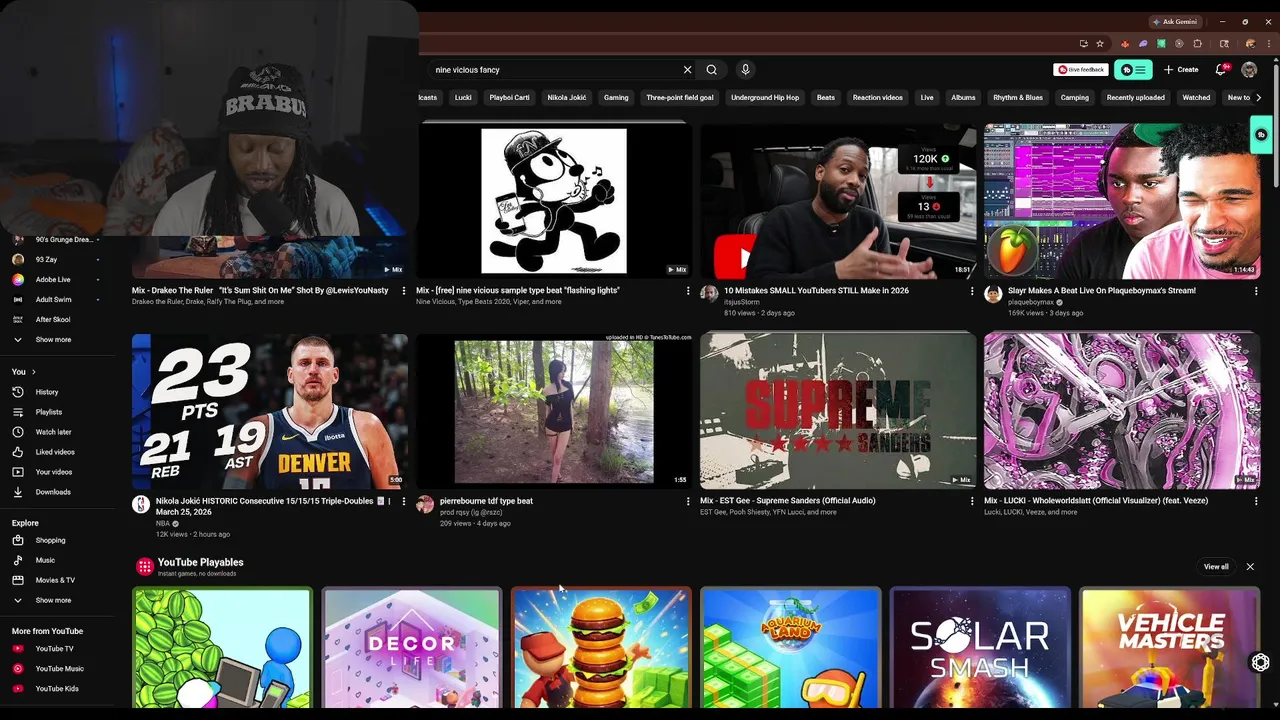Open the After Skool subscription
The height and width of the screenshot is (720, 1280).
pyautogui.click(x=60, y=320)
